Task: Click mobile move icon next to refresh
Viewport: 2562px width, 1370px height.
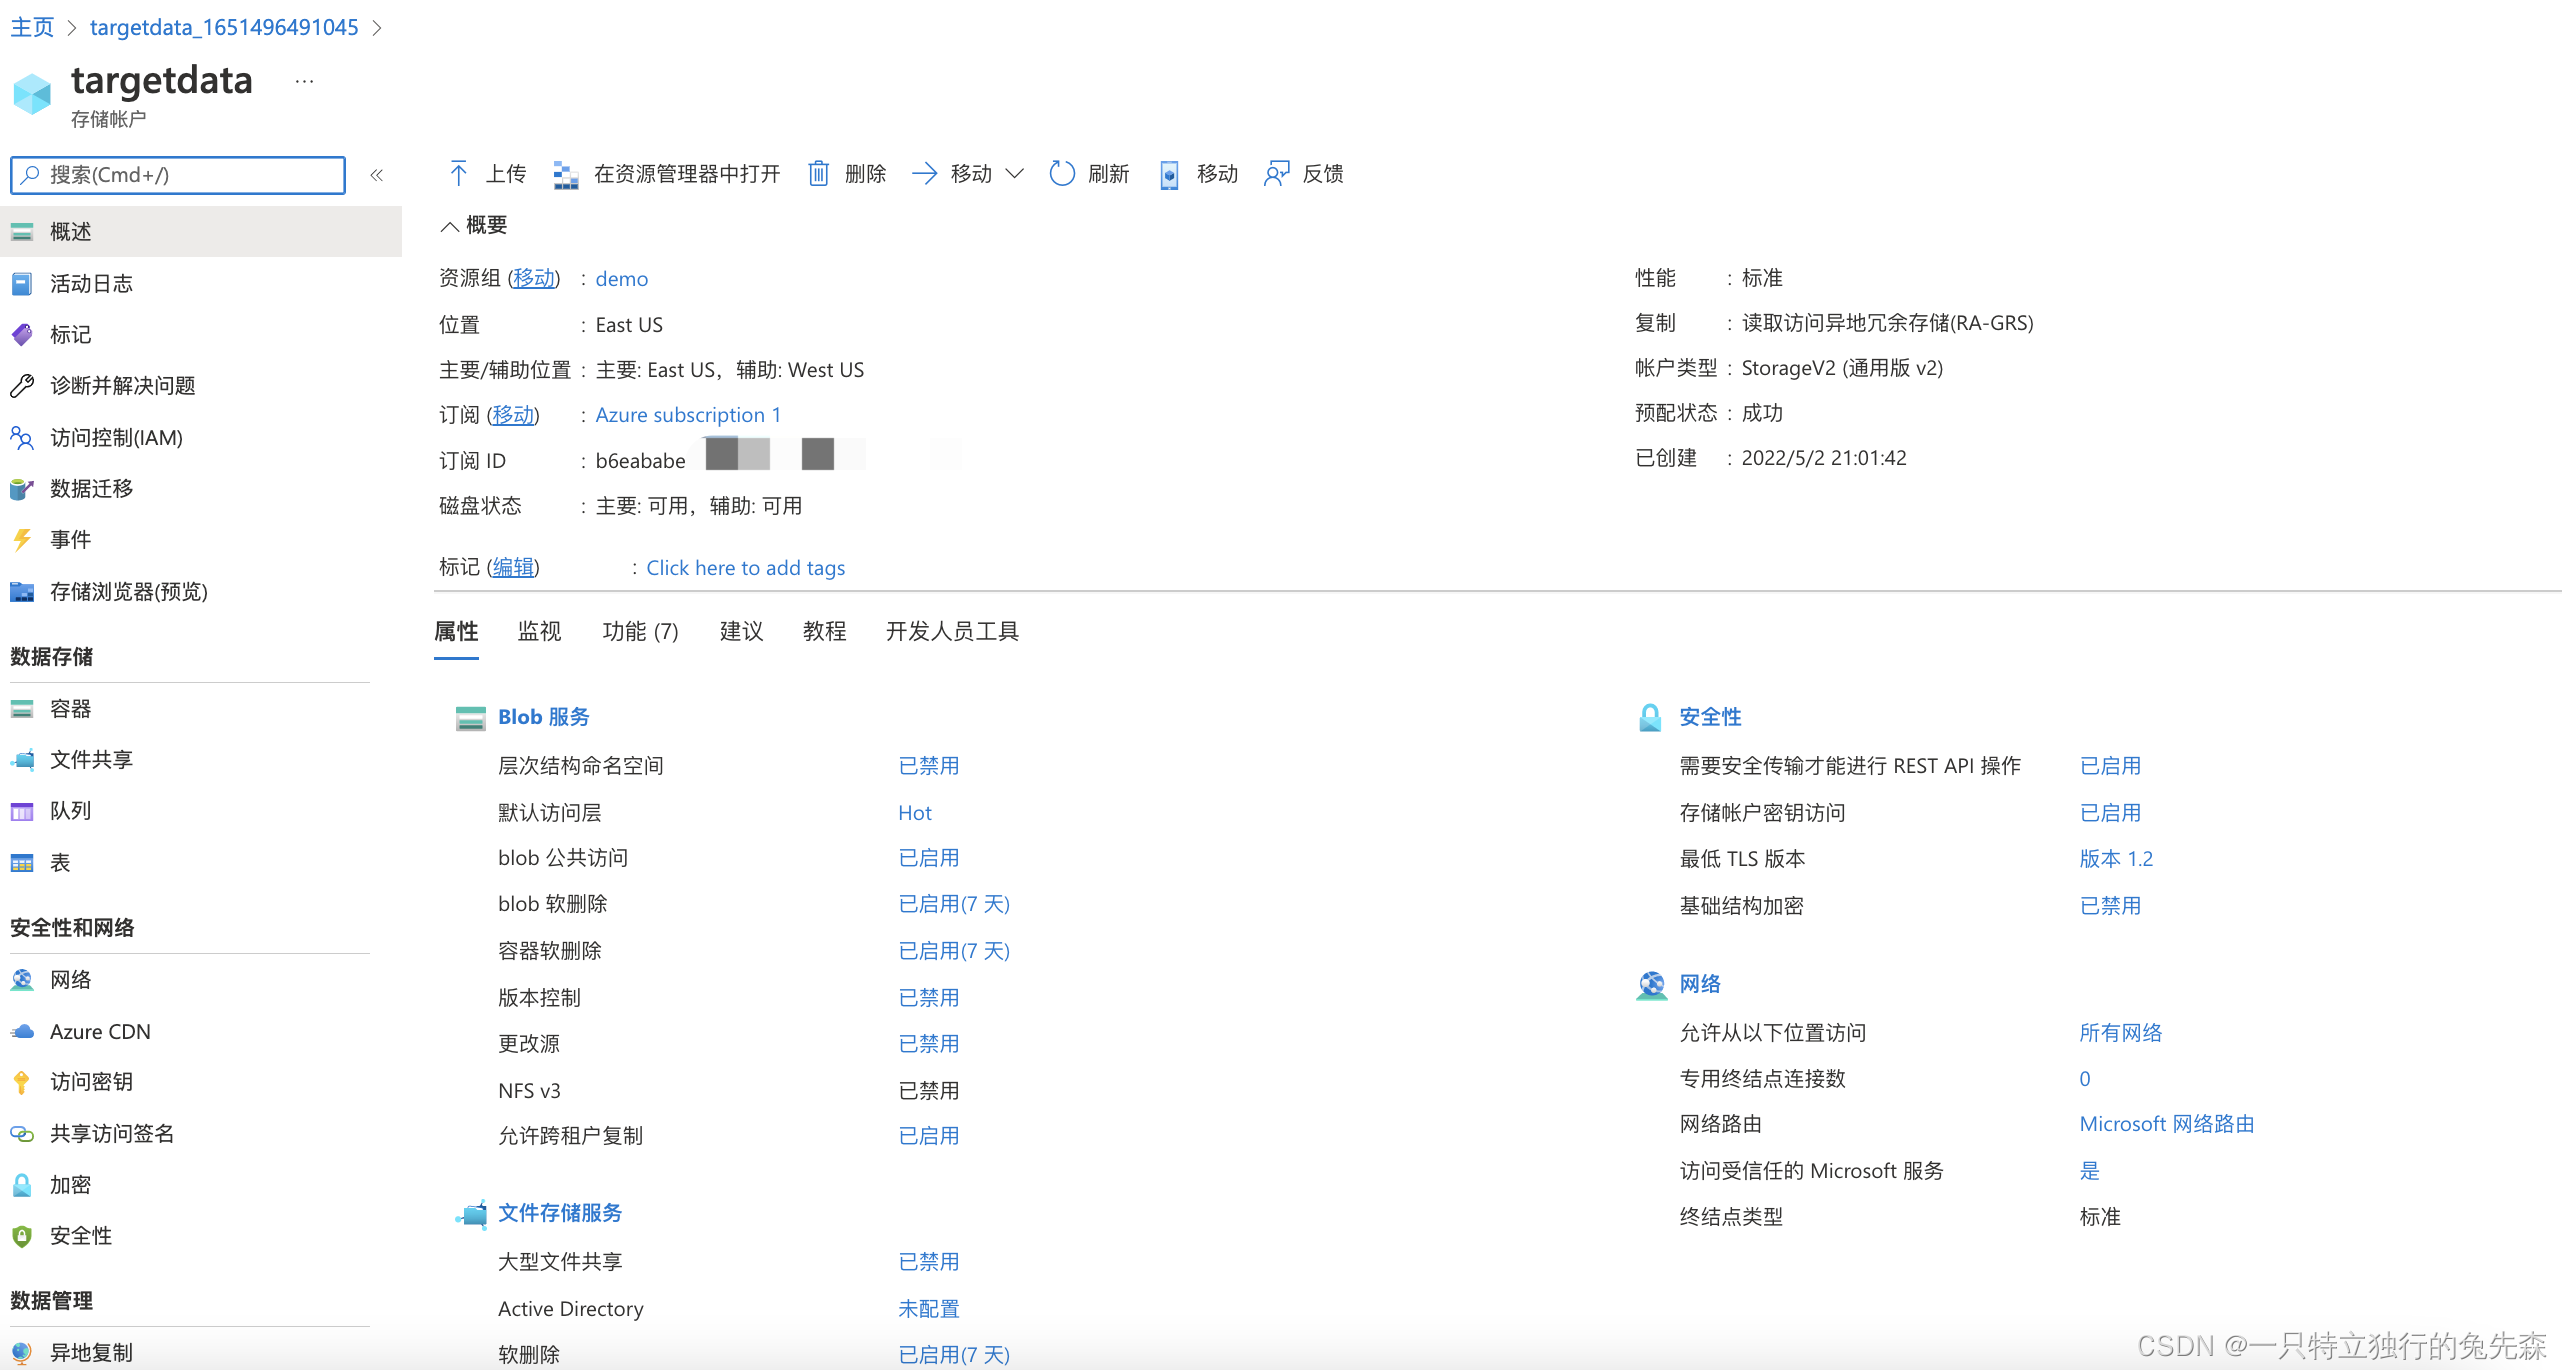Action: point(1169,175)
